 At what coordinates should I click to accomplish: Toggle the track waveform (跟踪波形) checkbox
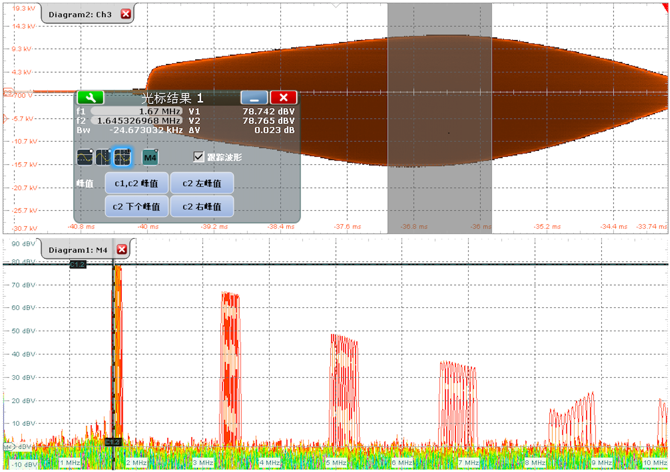point(198,157)
